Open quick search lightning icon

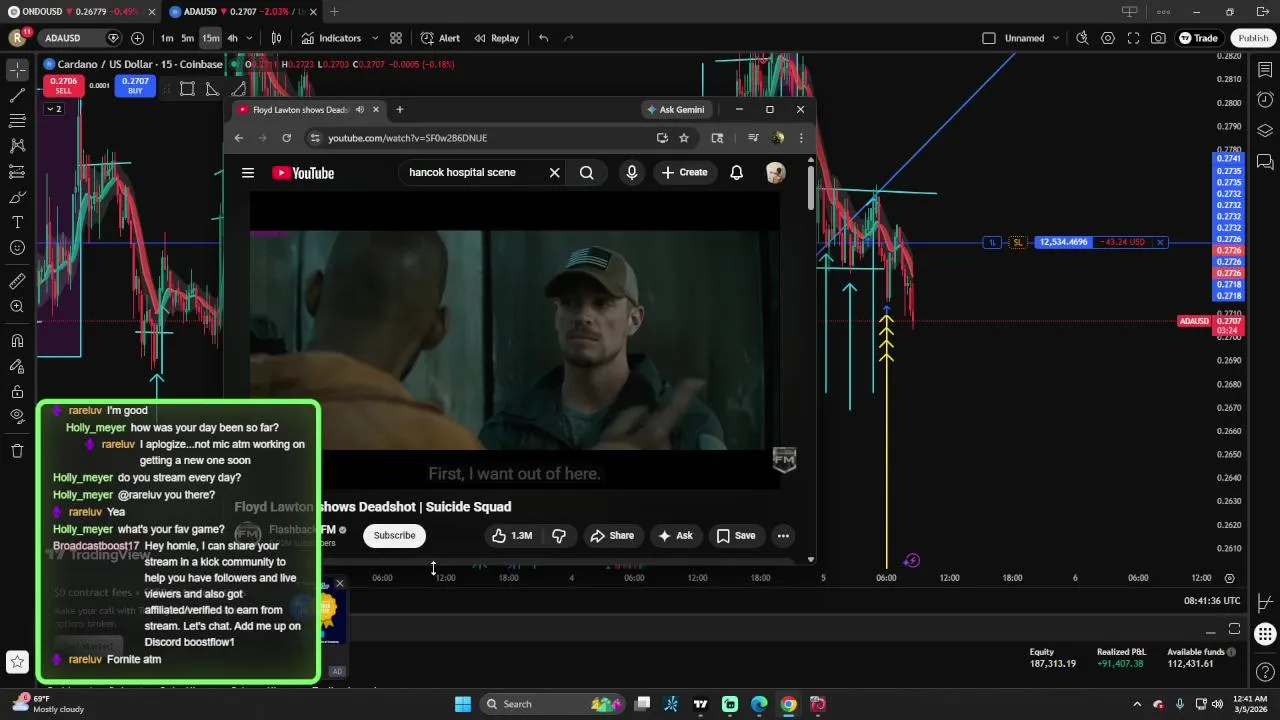click(x=1082, y=38)
